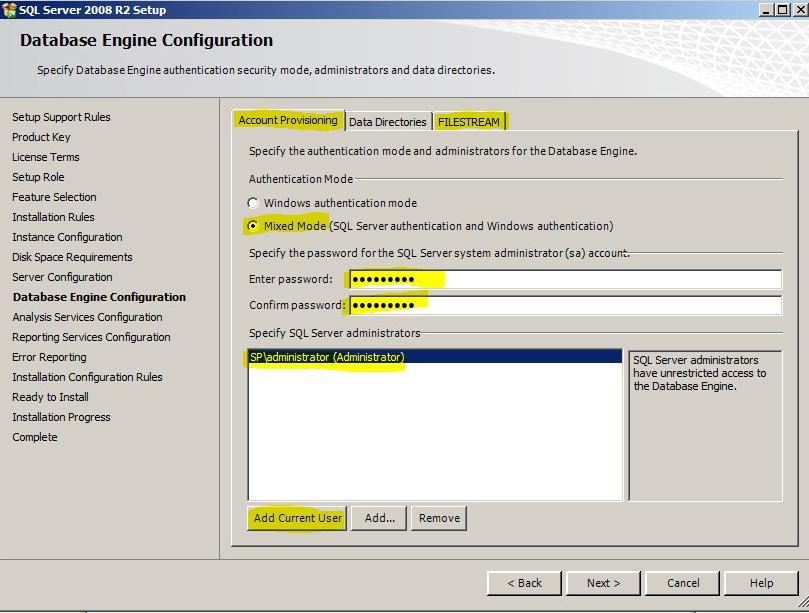The height and width of the screenshot is (613, 809).
Task: Maximize the SQL Server Setup window
Action: (782, 10)
